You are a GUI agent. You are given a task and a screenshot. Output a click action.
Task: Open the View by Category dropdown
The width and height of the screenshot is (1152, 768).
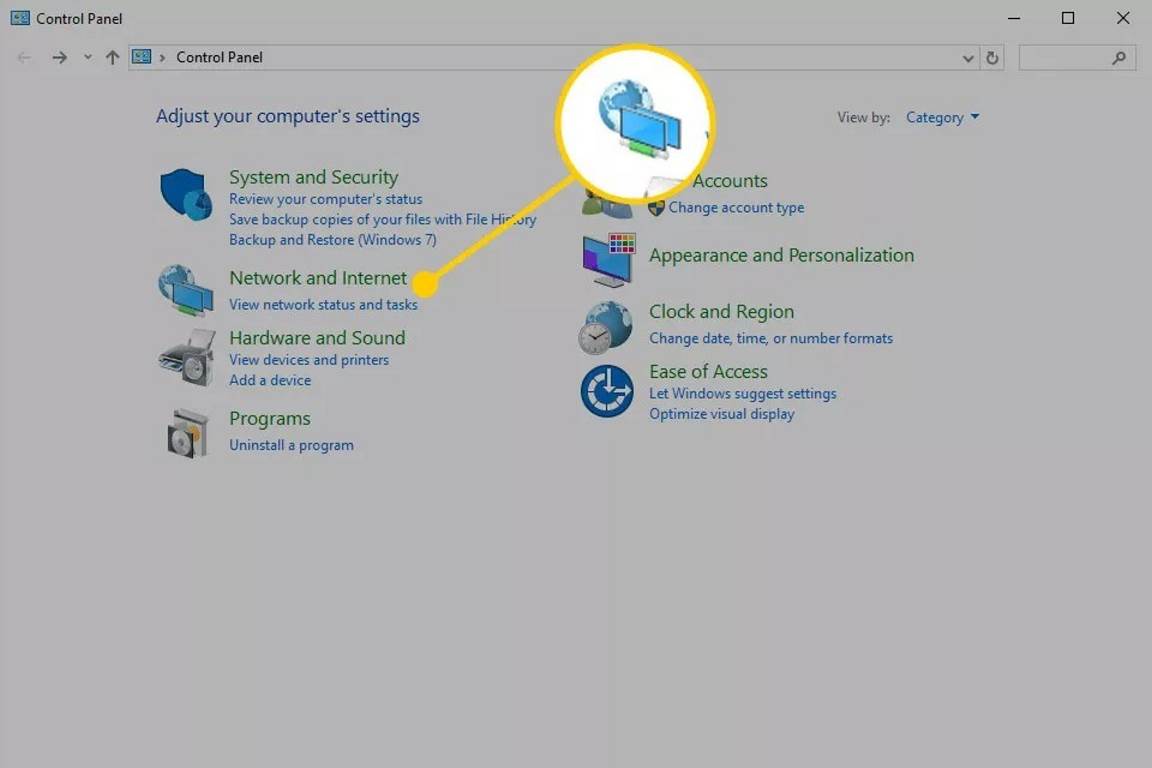(942, 118)
